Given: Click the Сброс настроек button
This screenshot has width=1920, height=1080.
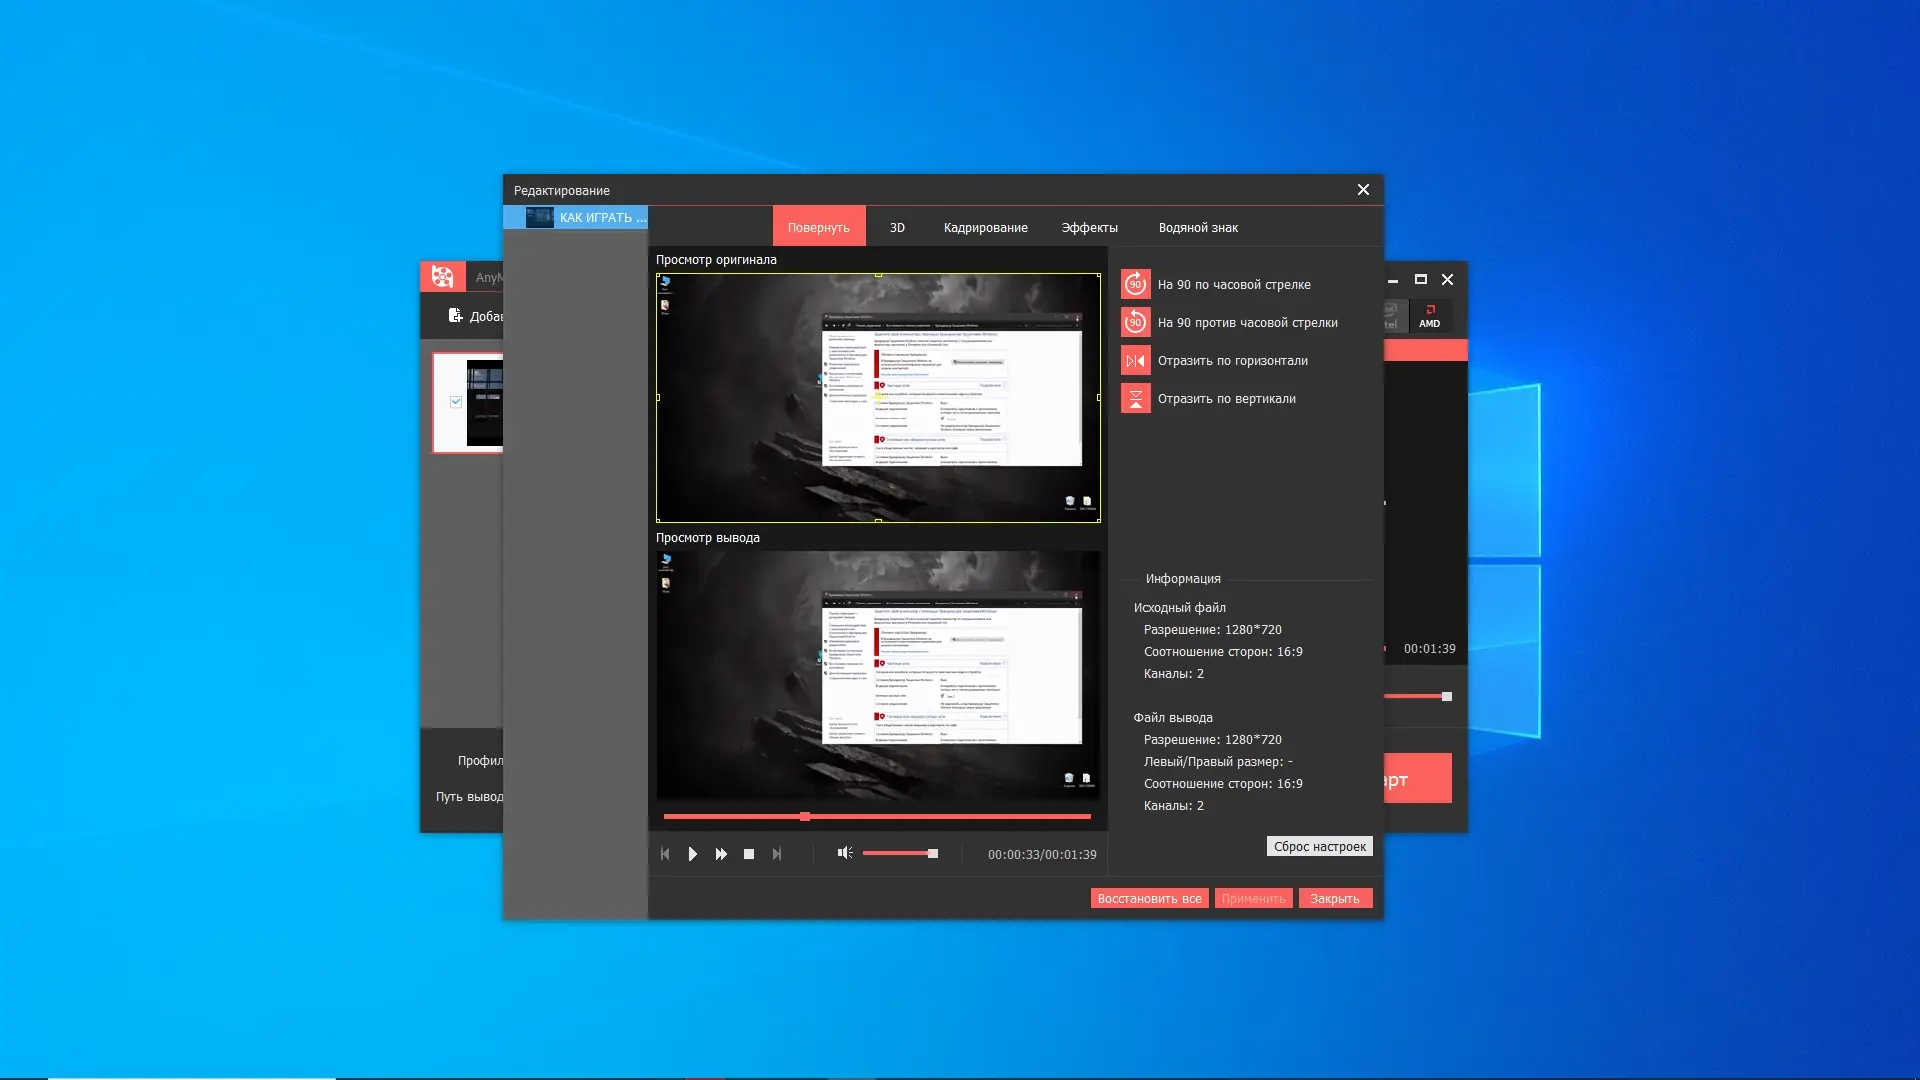Looking at the screenshot, I should pos(1319,846).
